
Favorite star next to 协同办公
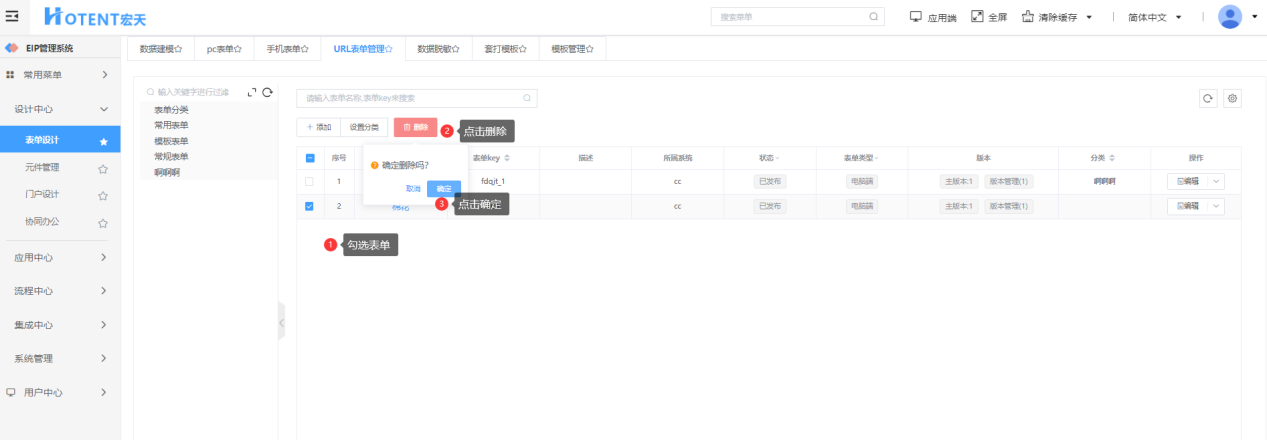pyautogui.click(x=103, y=222)
